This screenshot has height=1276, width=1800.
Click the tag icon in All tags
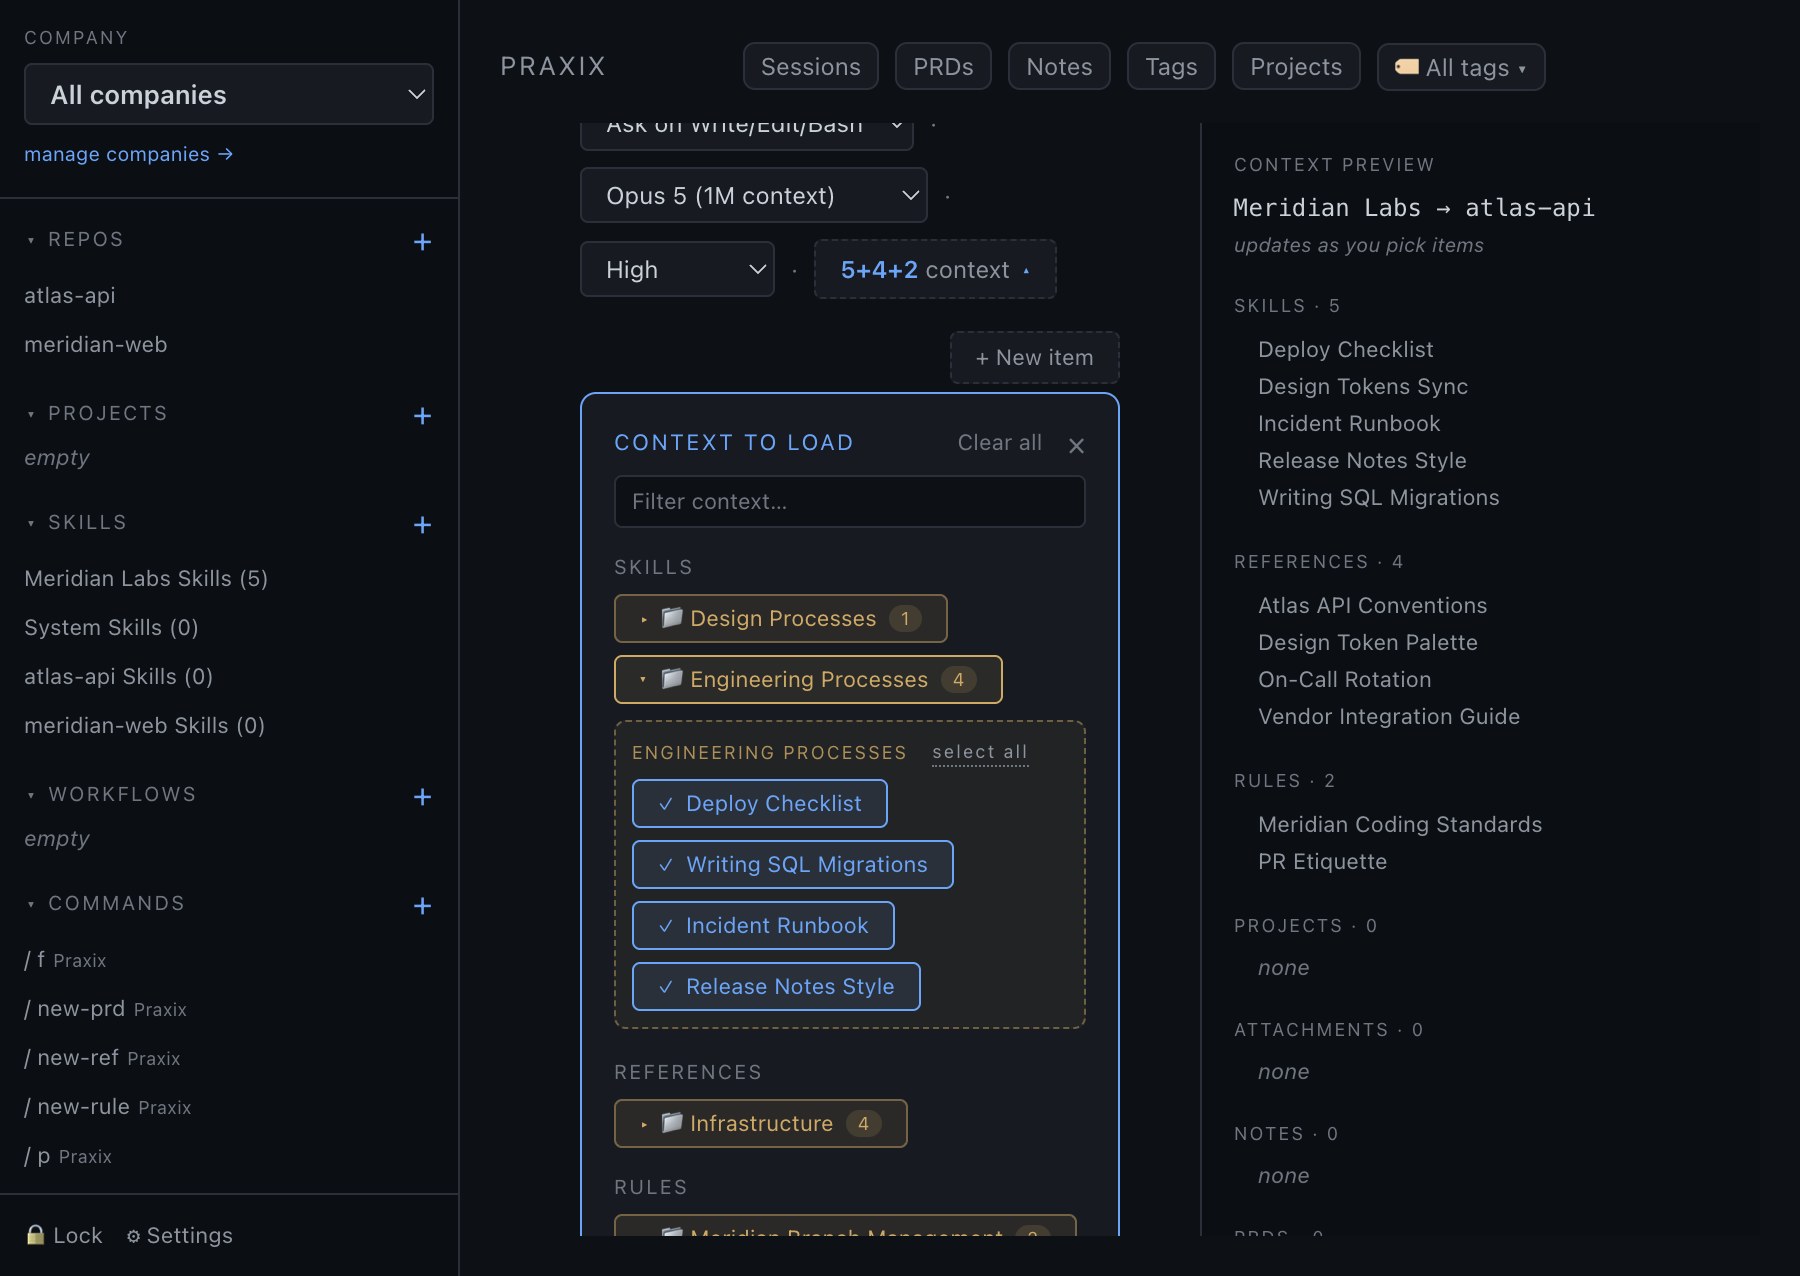[1407, 67]
